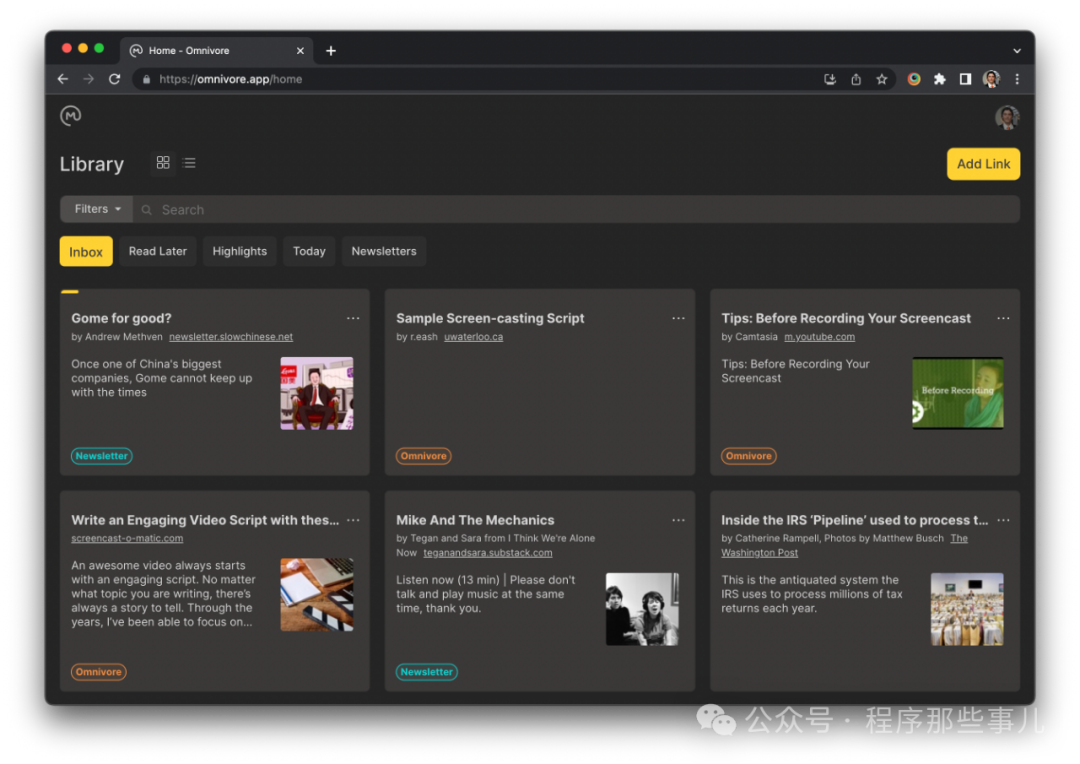Open options for Mike And The Mechanics card
1080x764 pixels.
tap(678, 520)
